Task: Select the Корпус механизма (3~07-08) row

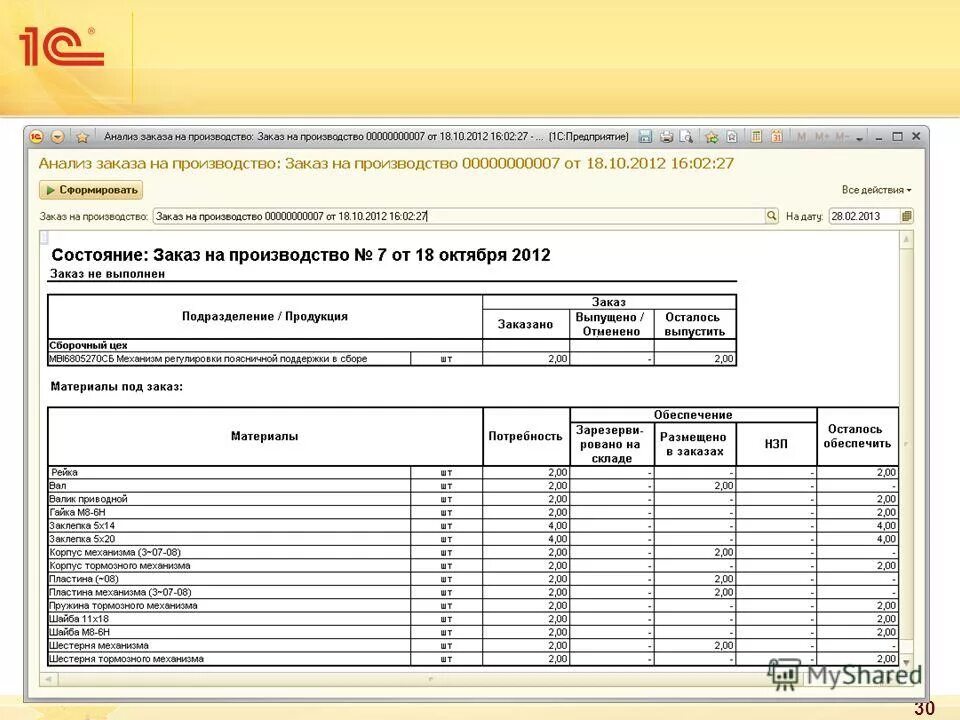Action: click(473, 552)
